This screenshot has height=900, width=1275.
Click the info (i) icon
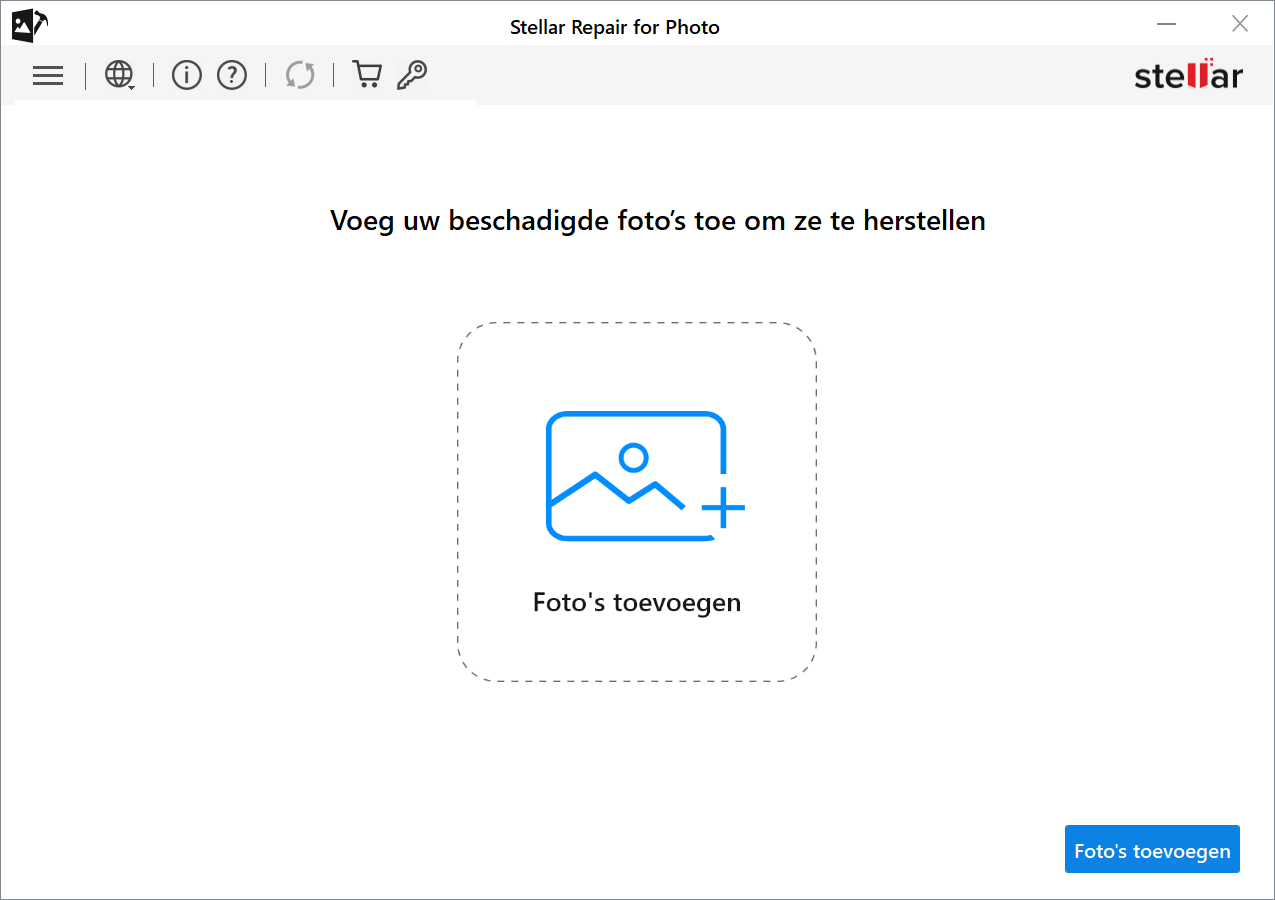click(x=187, y=75)
